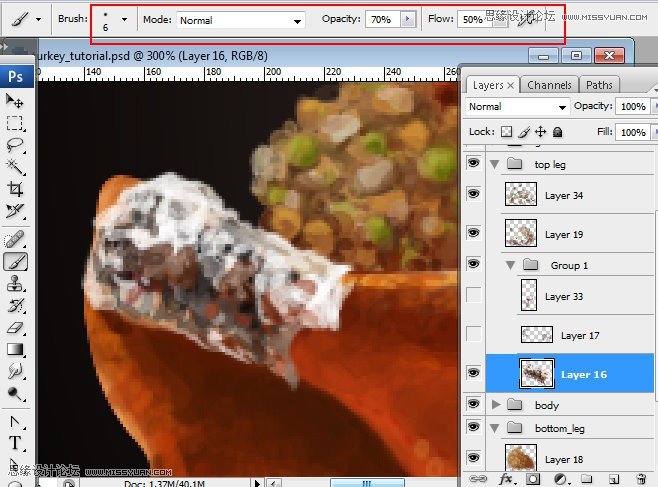Hide Layer 18
Screen dimensions: 658x487
474,457
